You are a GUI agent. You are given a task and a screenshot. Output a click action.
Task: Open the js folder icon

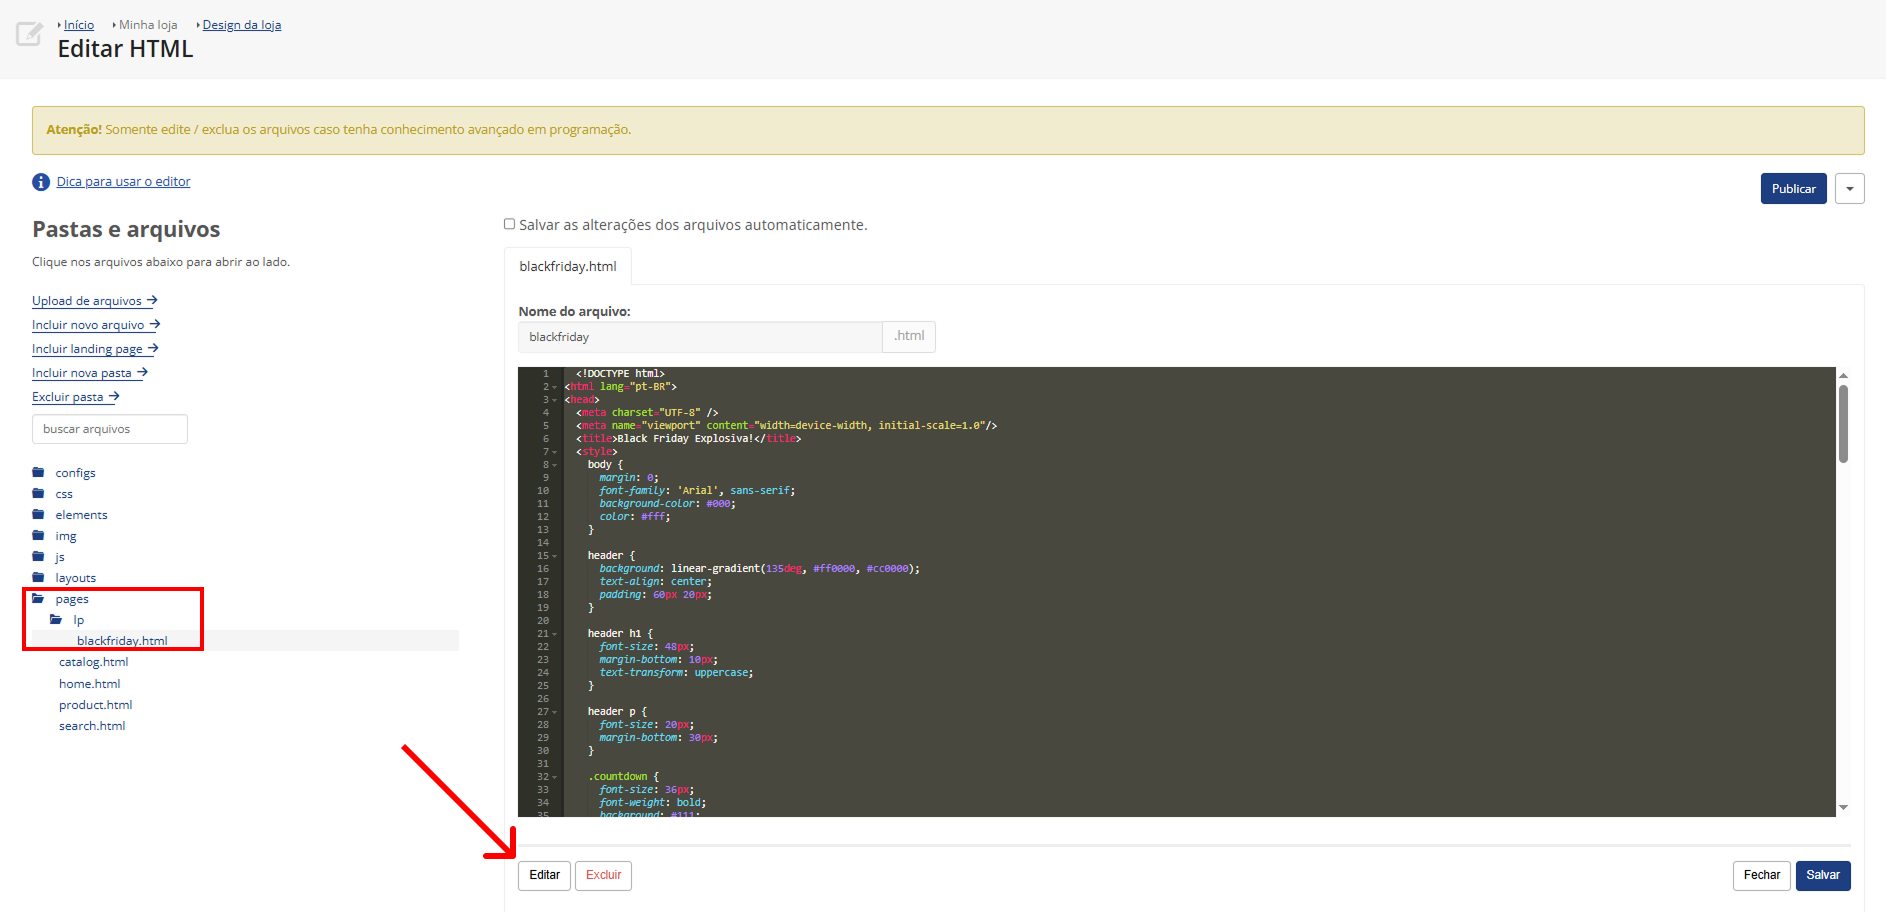pos(38,556)
